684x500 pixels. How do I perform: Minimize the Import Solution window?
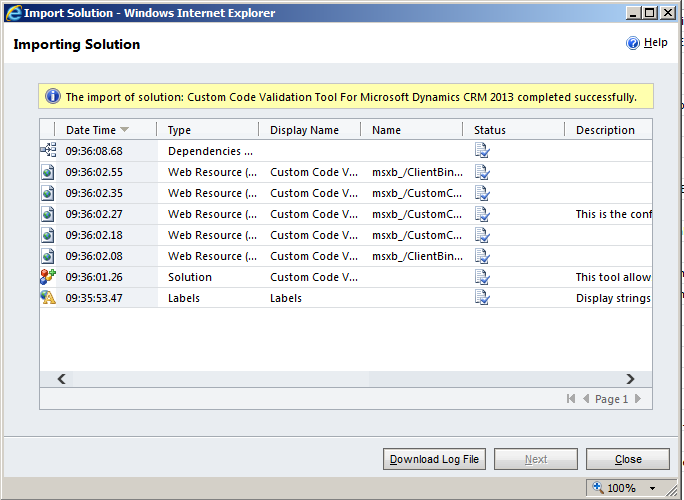[x=634, y=13]
